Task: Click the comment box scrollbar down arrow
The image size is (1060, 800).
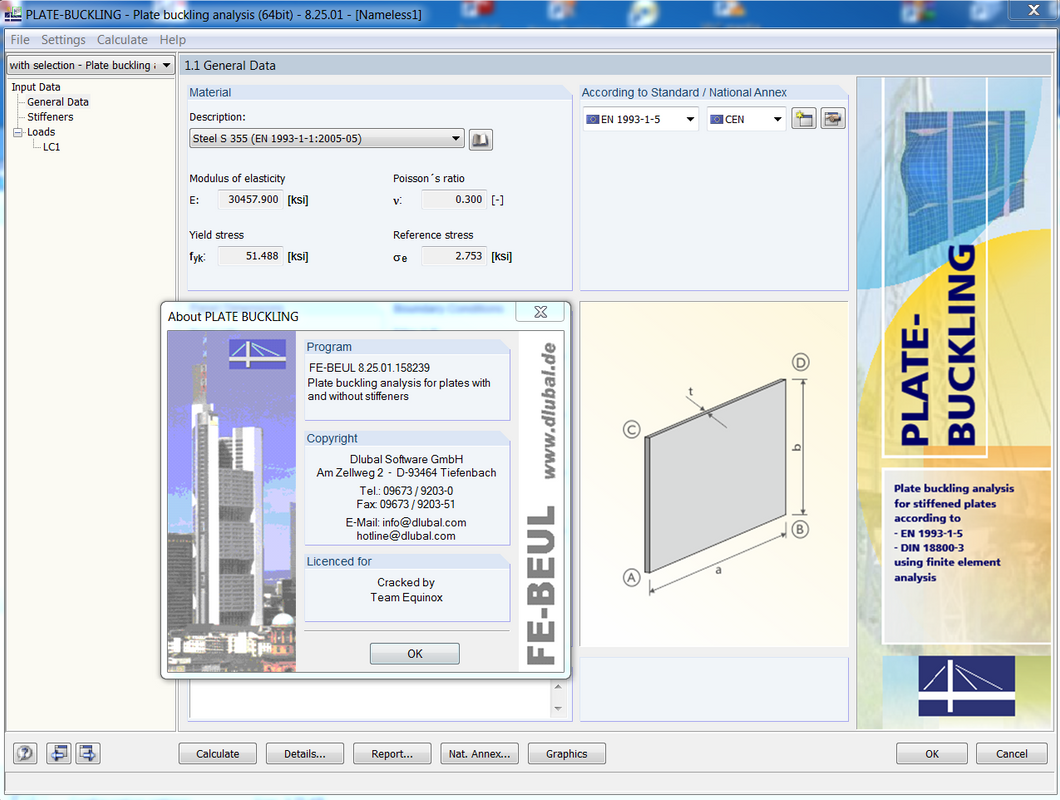Action: (x=558, y=709)
